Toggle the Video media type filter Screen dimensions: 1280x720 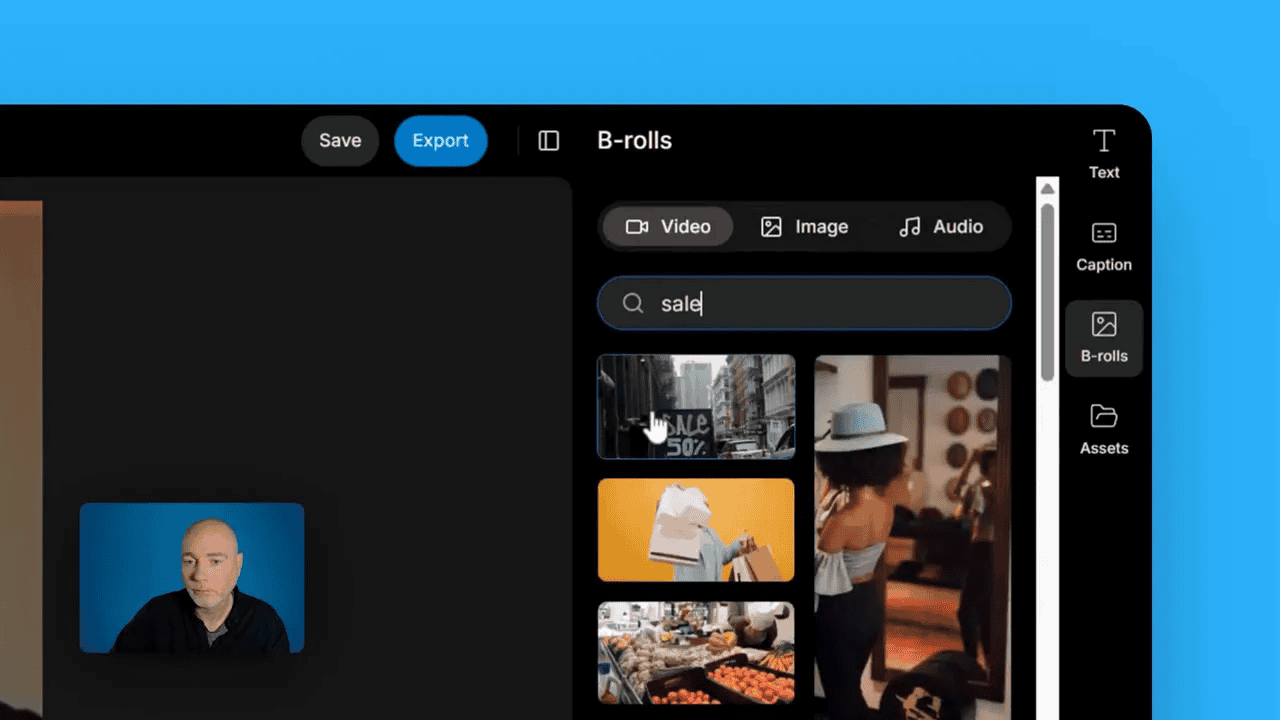point(666,226)
